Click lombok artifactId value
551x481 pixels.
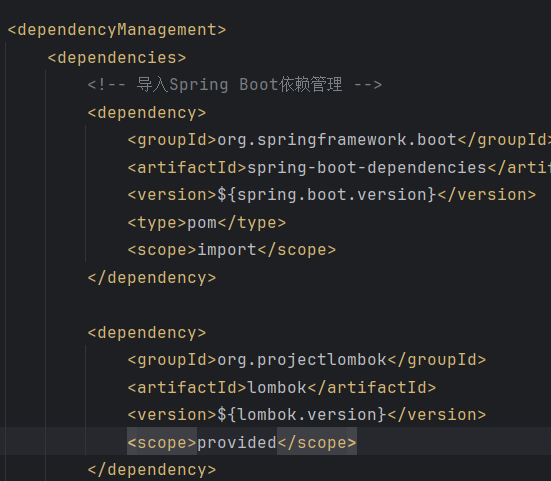(x=277, y=388)
